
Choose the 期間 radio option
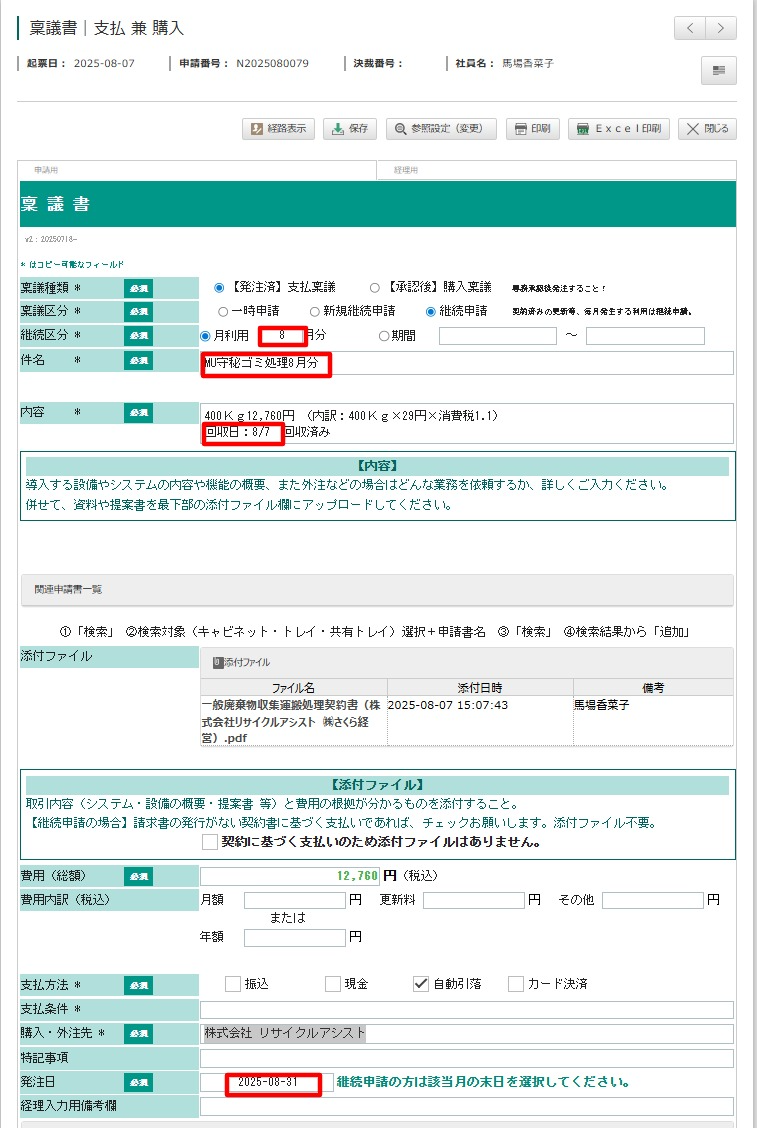(384, 336)
